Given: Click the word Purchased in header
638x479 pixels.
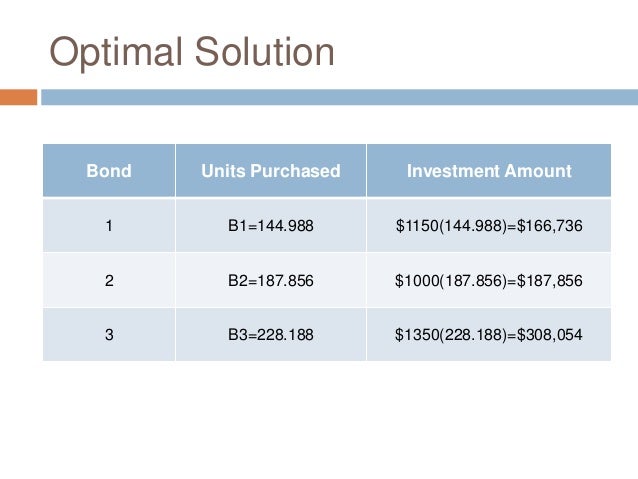Looking at the screenshot, I should click(x=295, y=171).
